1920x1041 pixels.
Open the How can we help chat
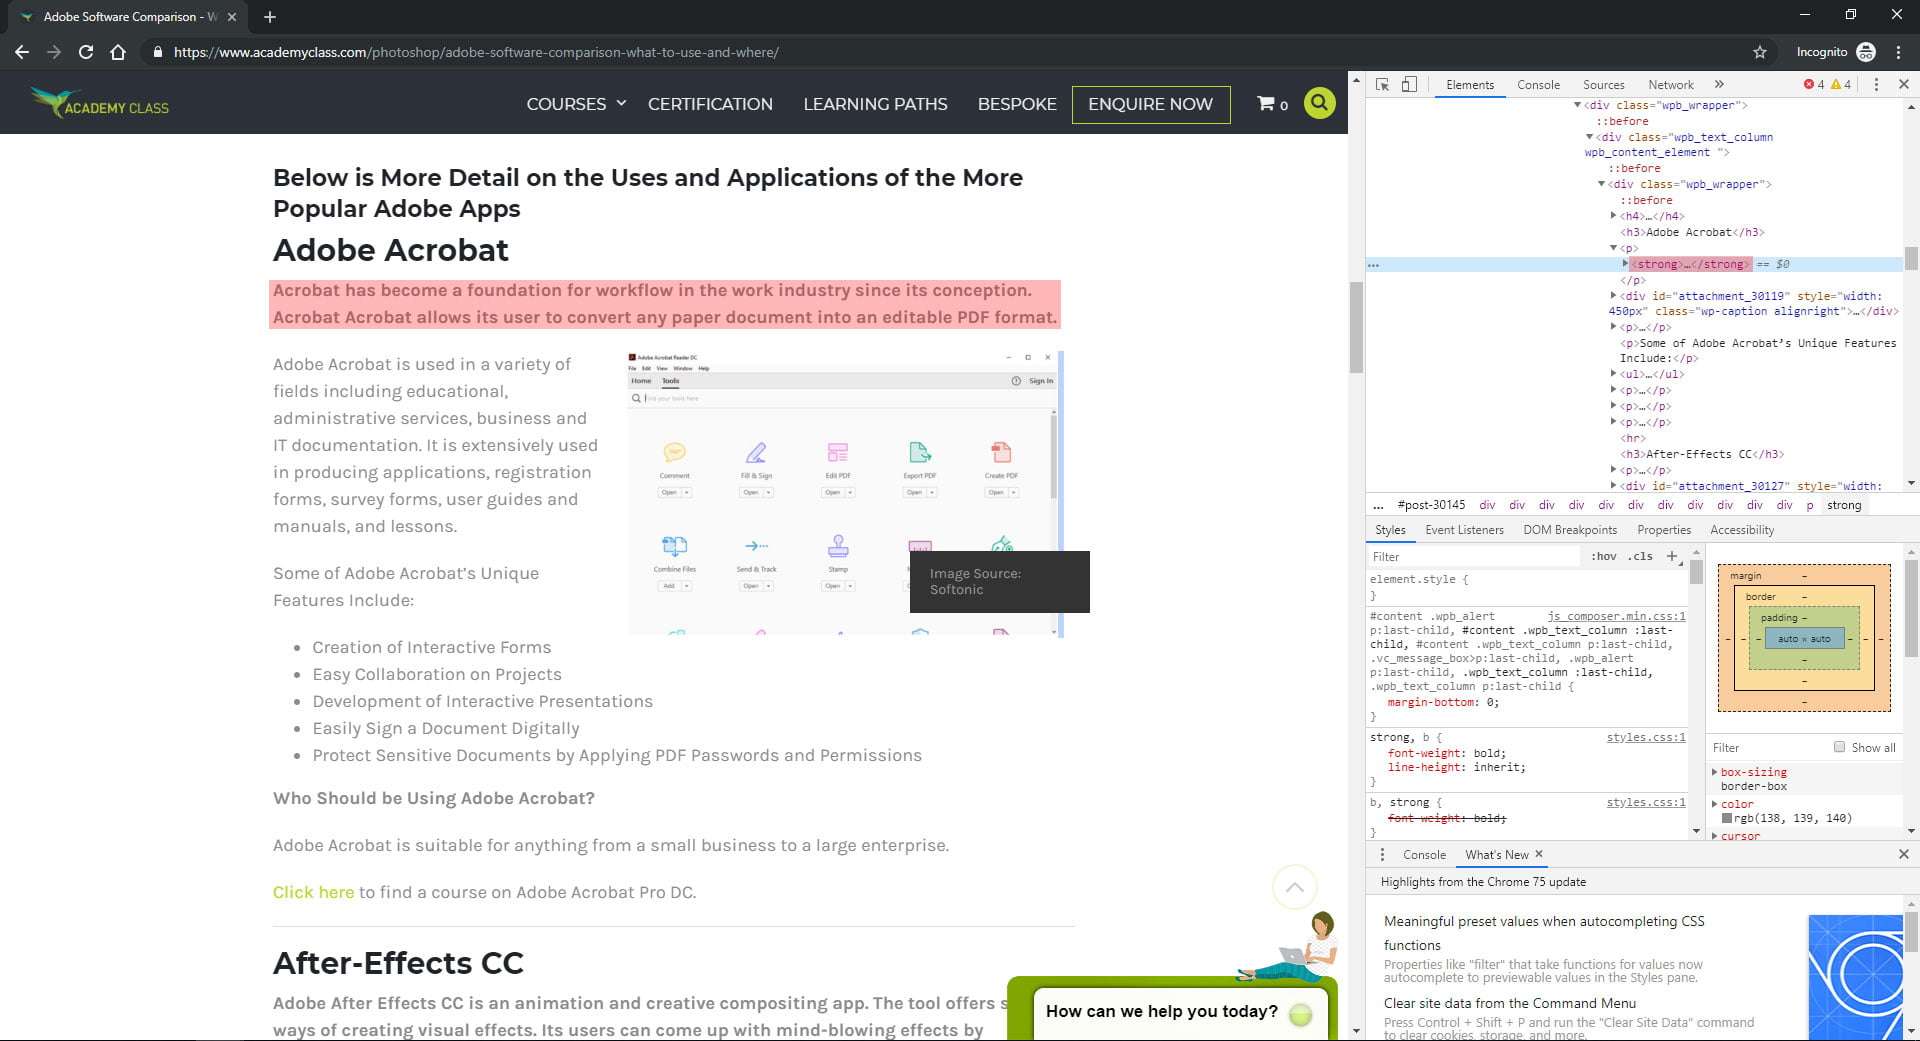tap(1172, 1011)
